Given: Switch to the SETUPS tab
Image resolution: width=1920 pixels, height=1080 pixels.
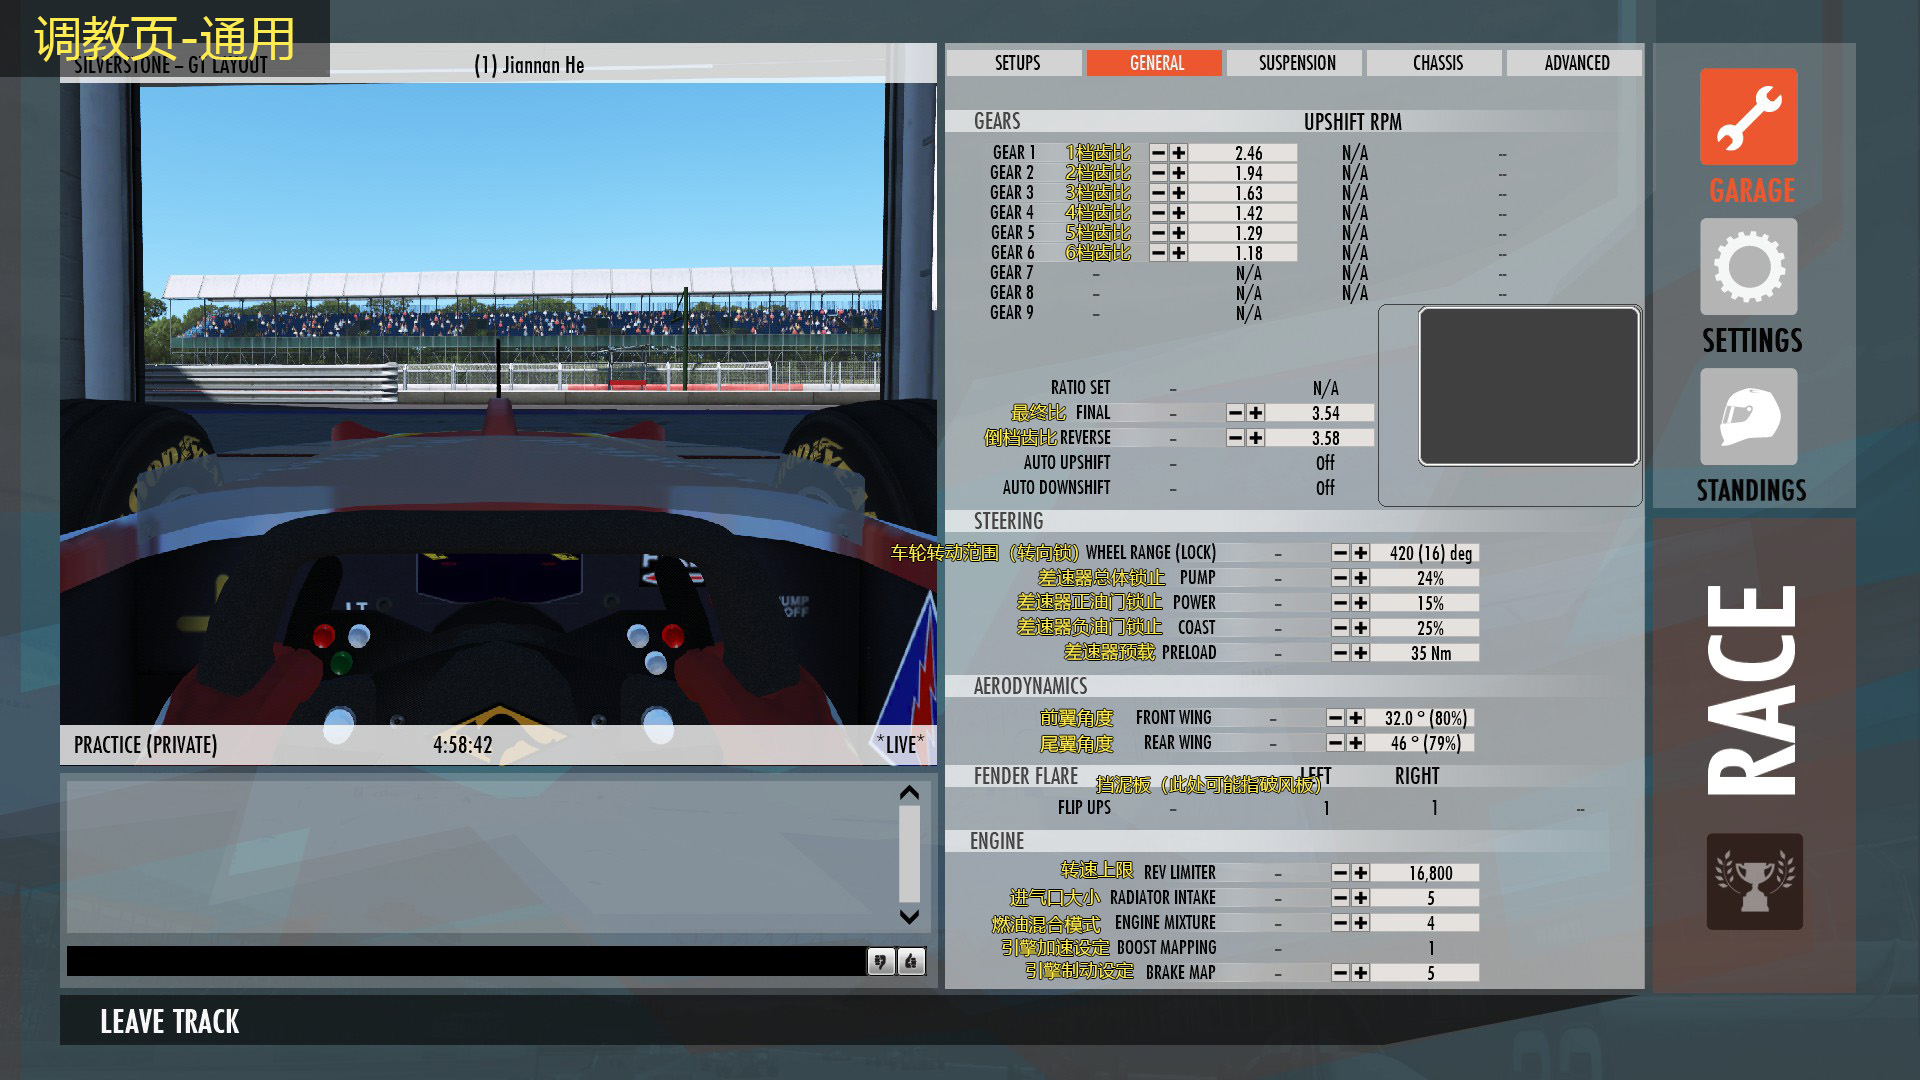Looking at the screenshot, I should click(x=1016, y=63).
